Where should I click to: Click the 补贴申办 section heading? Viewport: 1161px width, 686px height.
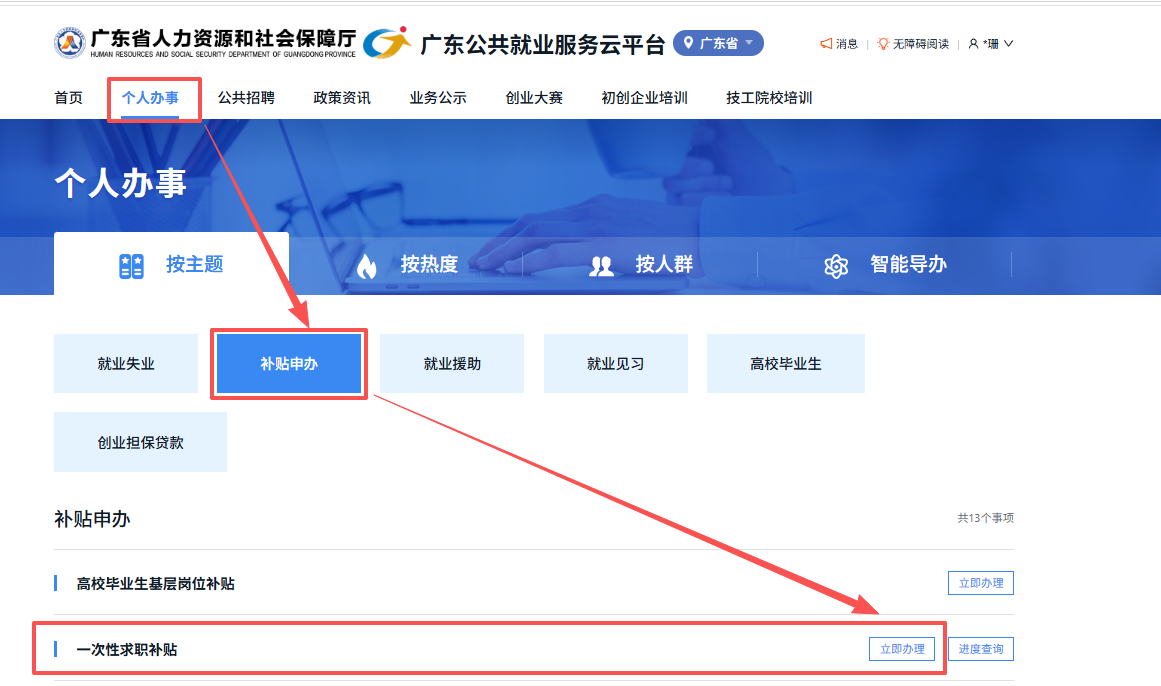[x=92, y=519]
